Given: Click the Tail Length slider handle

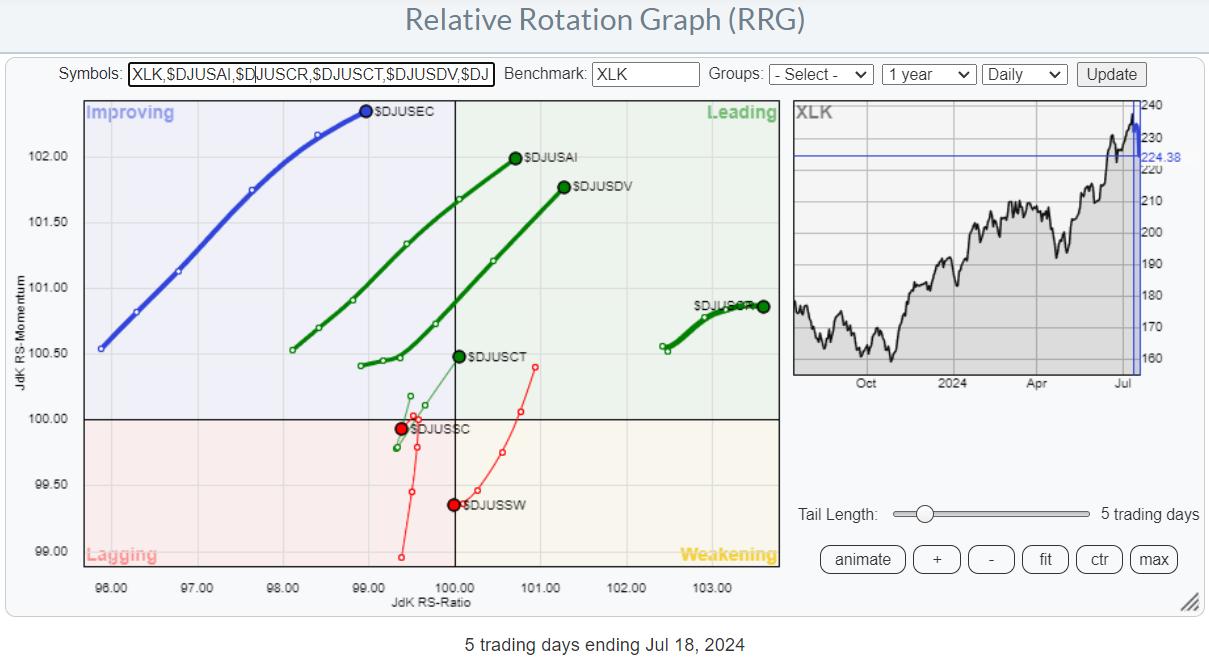Looking at the screenshot, I should click(925, 514).
